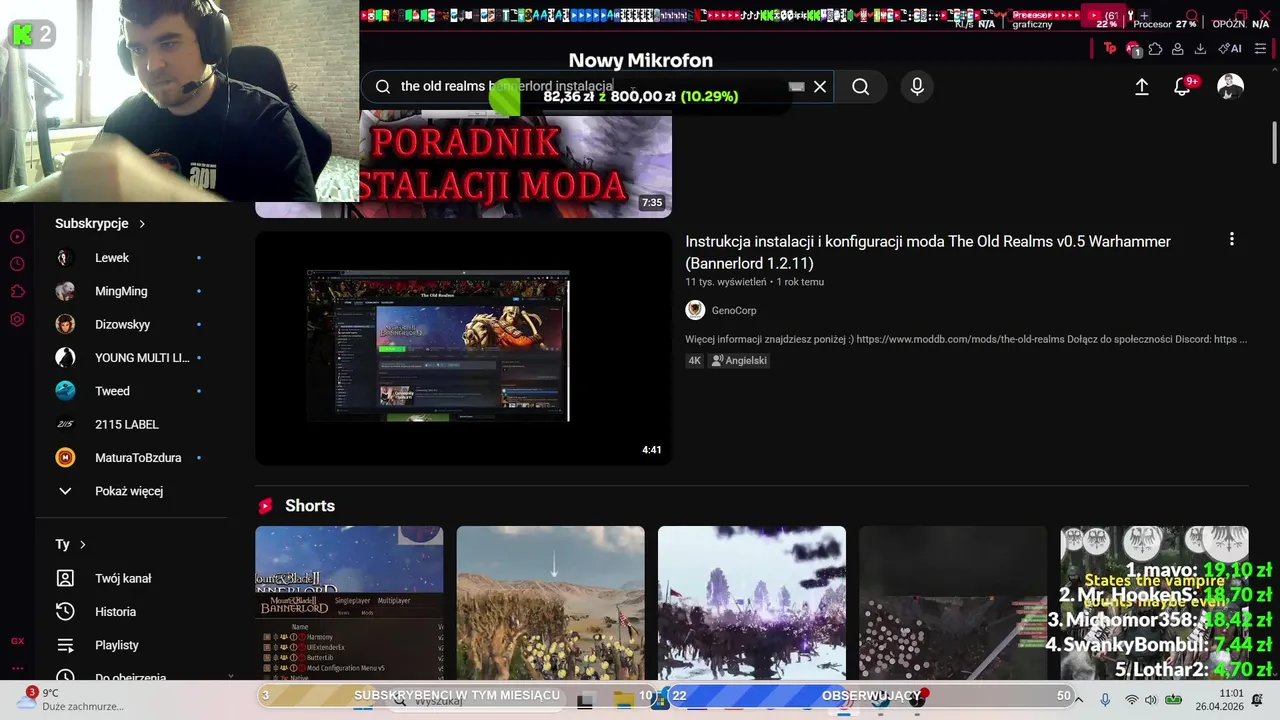This screenshot has height=720, width=1280.
Task: Open Do obejrzenia list
Action: pyautogui.click(x=130, y=677)
